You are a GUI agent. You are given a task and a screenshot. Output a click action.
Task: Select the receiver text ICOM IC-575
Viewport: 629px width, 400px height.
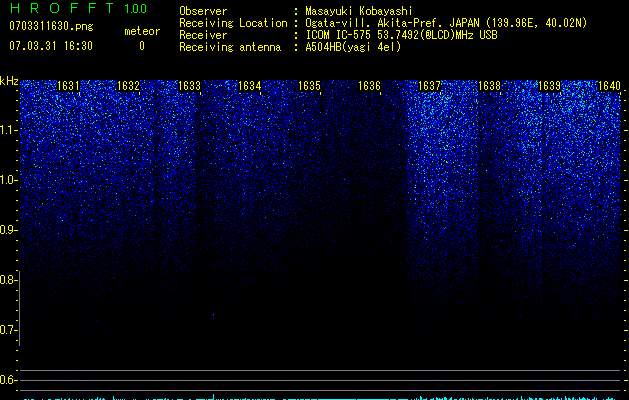tap(339, 35)
